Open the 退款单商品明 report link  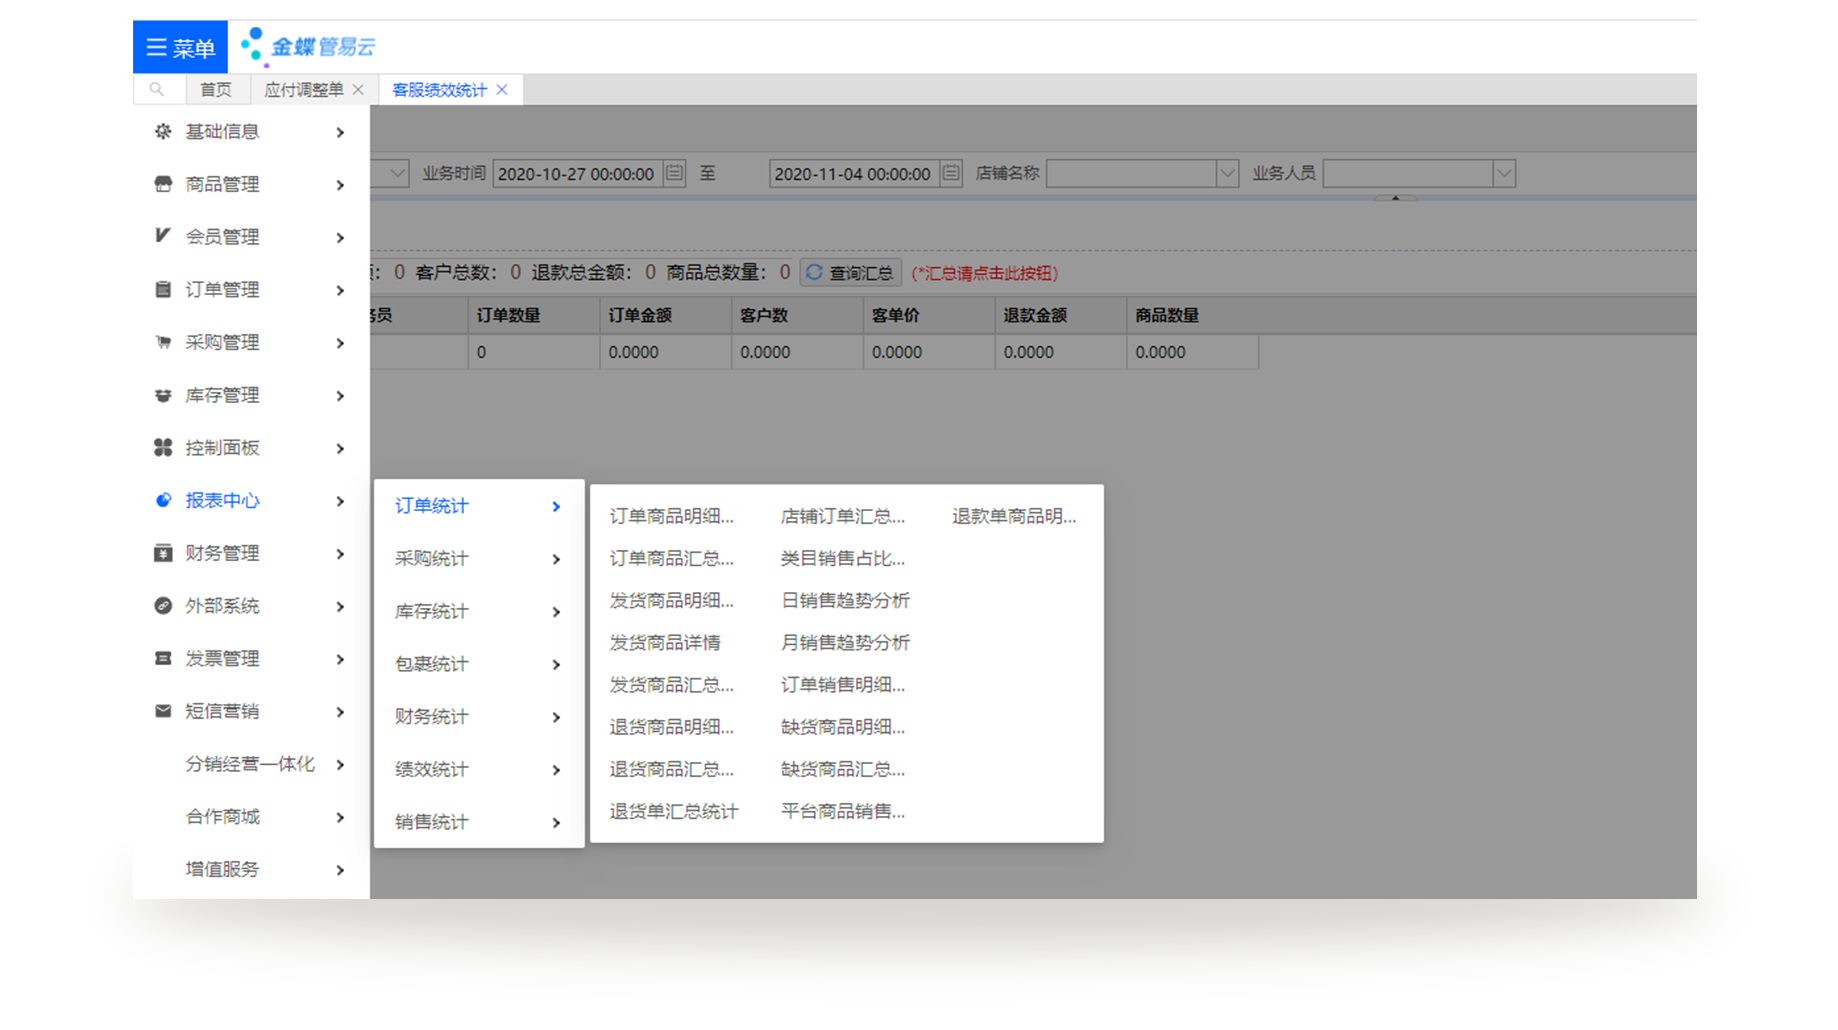(x=1014, y=516)
